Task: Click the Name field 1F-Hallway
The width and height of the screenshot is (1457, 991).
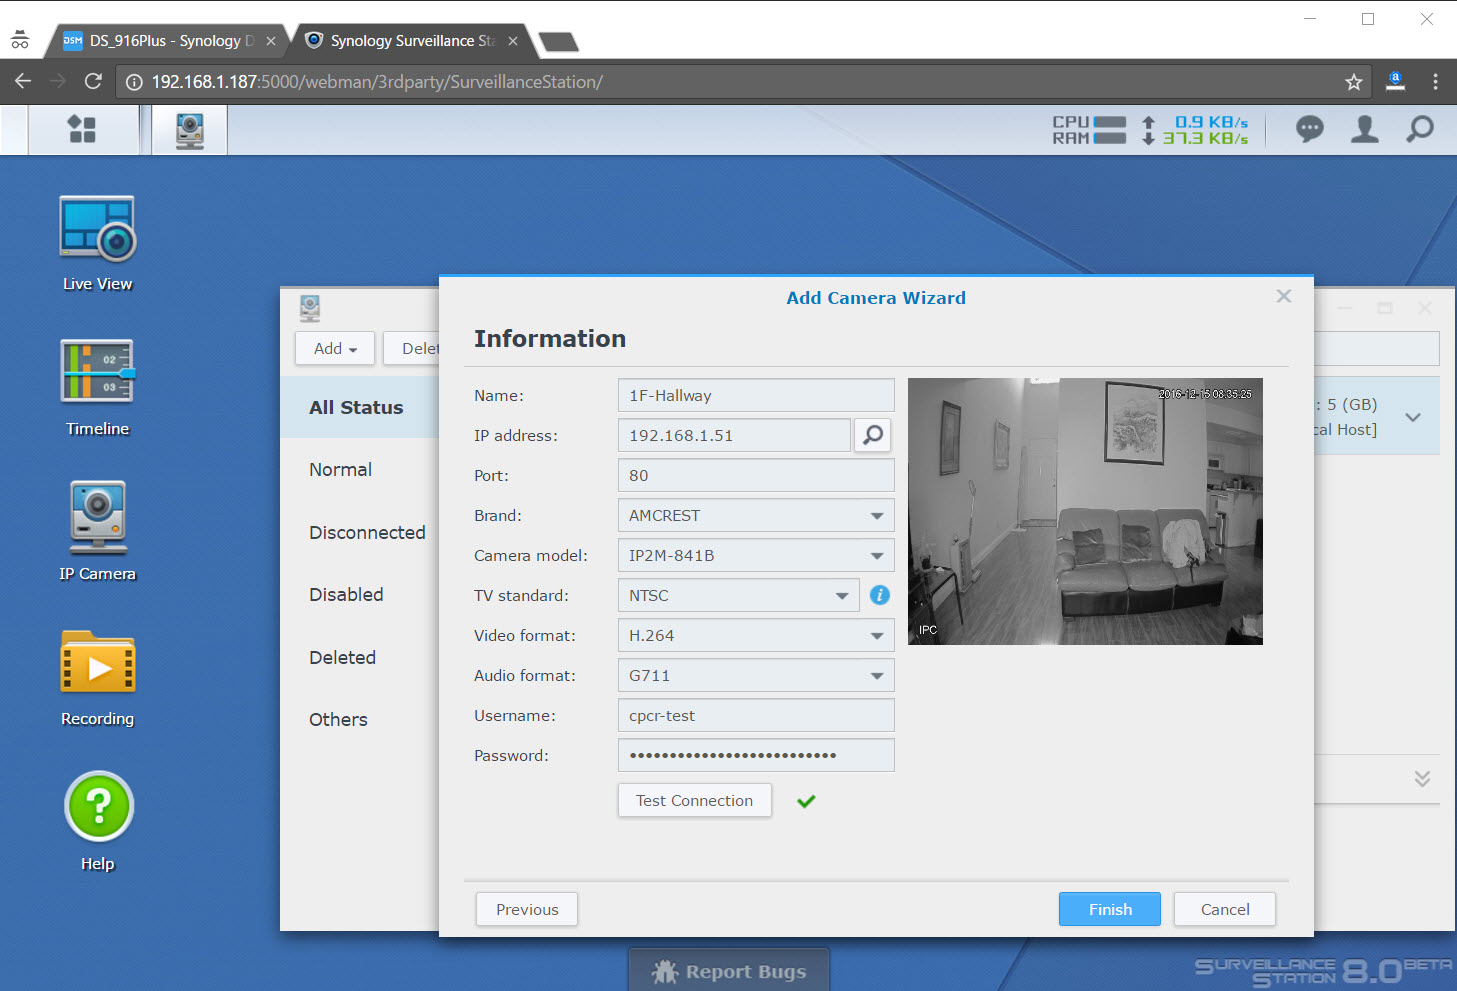Action: 756,395
